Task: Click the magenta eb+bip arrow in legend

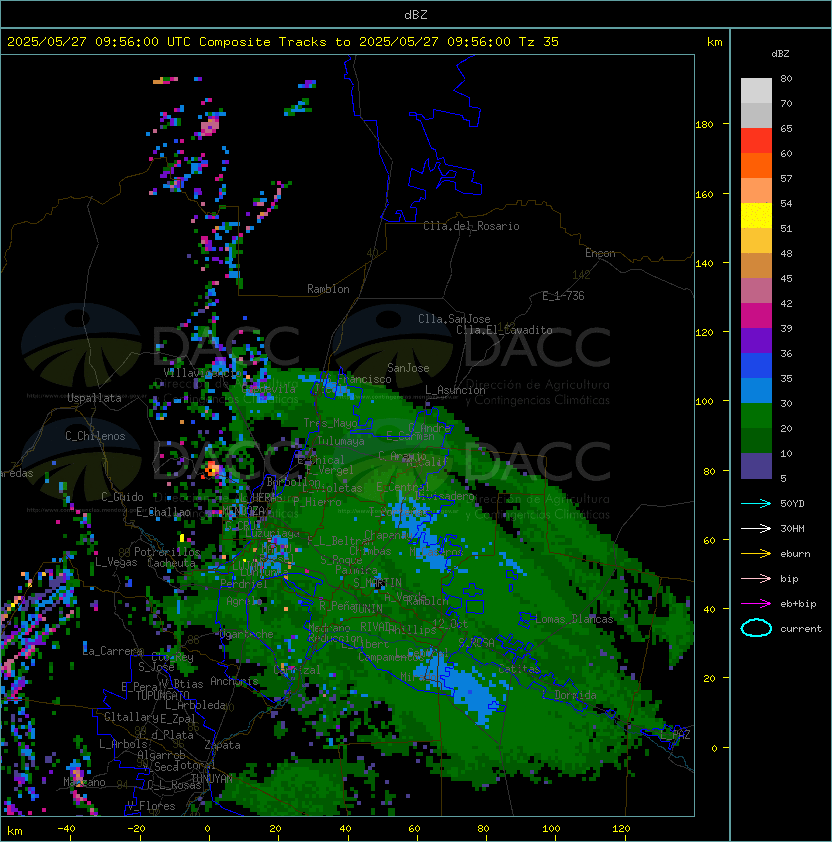Action: (756, 604)
